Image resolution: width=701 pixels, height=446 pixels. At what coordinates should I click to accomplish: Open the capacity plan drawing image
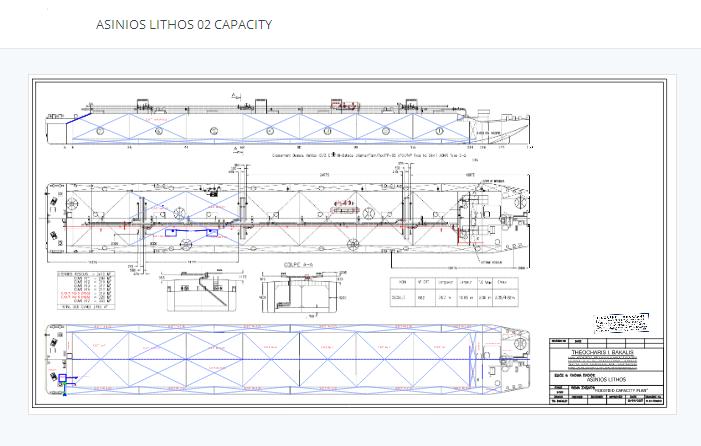(350, 240)
